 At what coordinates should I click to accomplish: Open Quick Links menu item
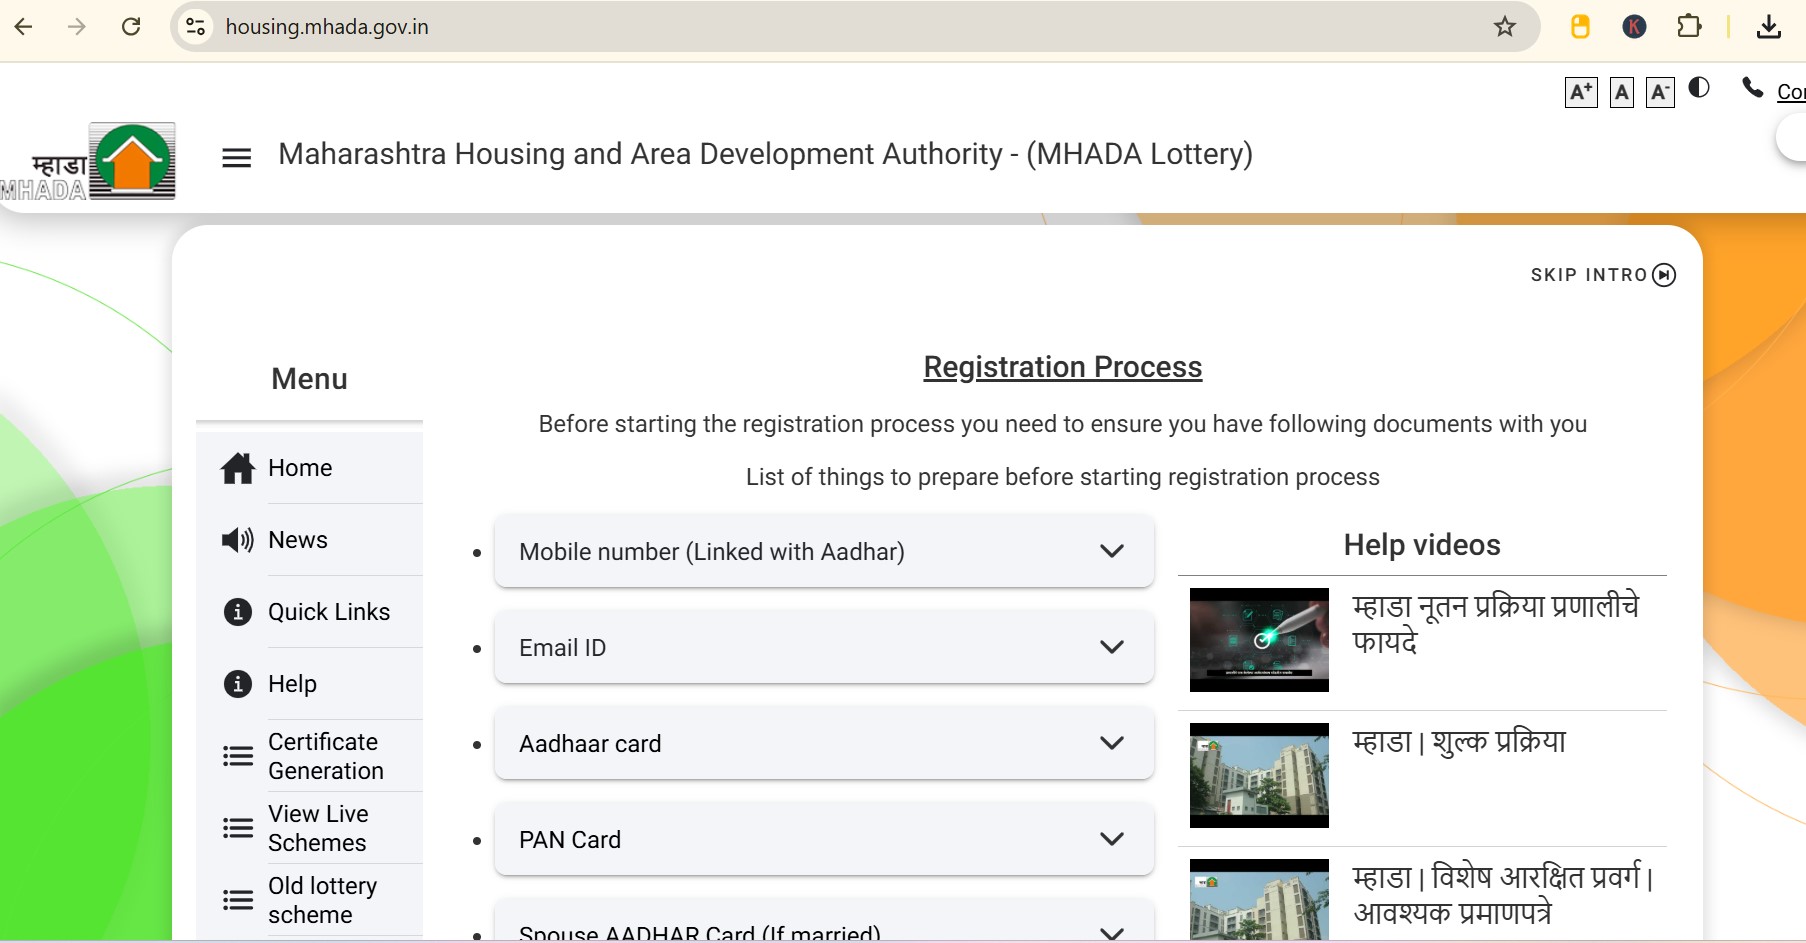(x=310, y=612)
